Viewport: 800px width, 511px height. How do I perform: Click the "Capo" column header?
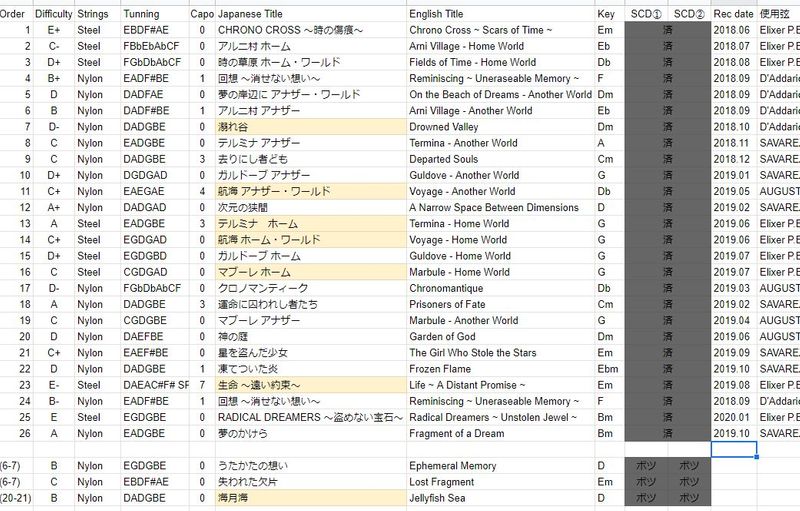201,15
